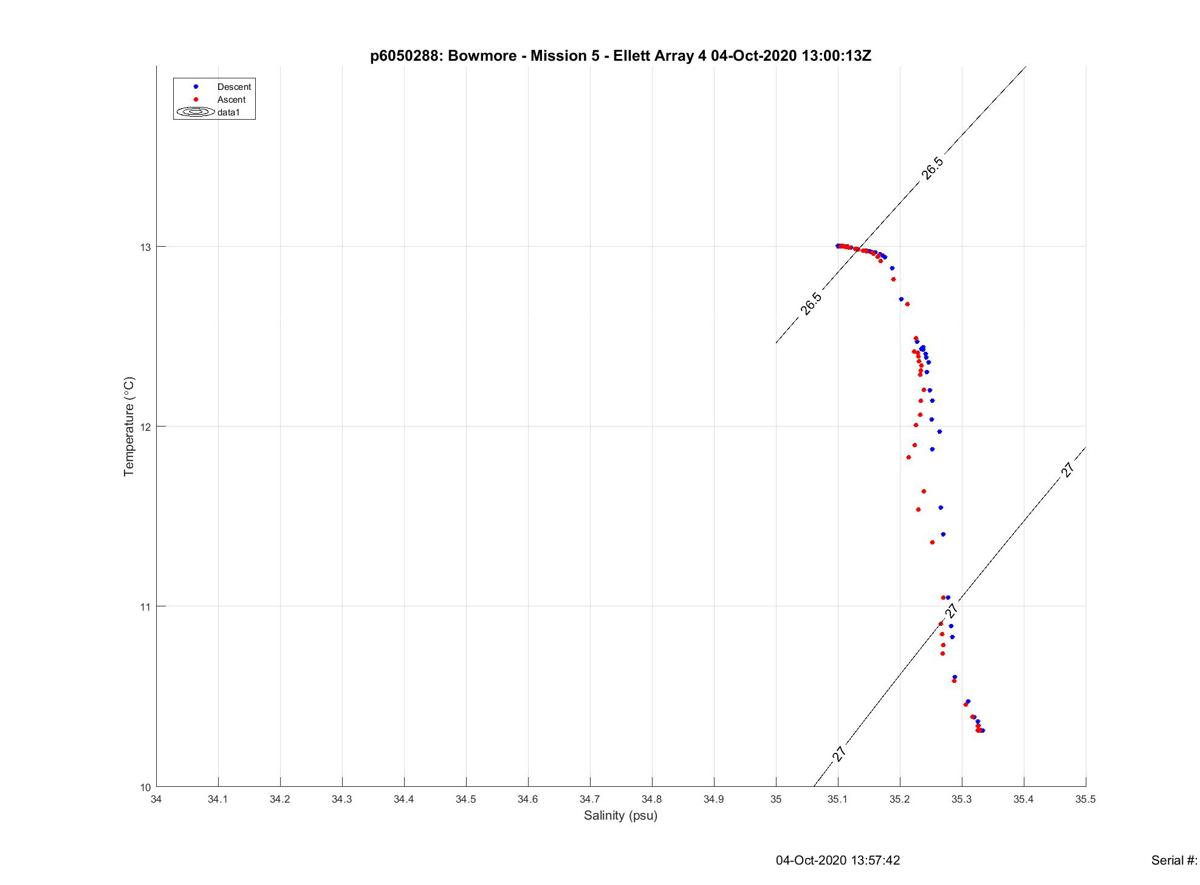This screenshot has height=885, width=1200.
Task: Click the Temperature (°C) axis label
Action: (129, 426)
